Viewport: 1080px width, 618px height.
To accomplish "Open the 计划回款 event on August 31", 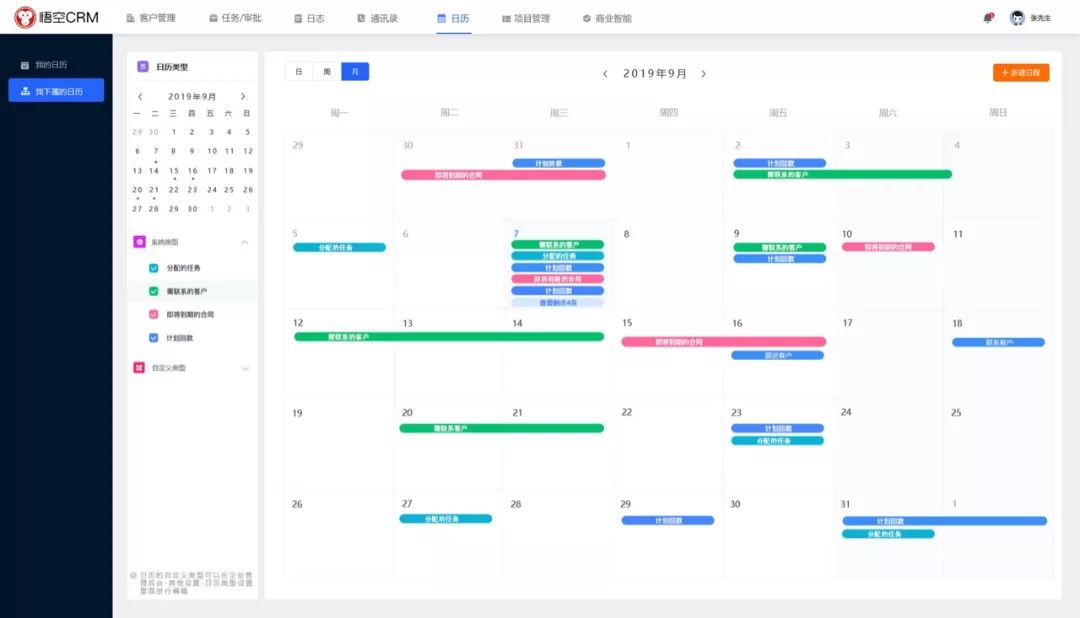I will 559,163.
